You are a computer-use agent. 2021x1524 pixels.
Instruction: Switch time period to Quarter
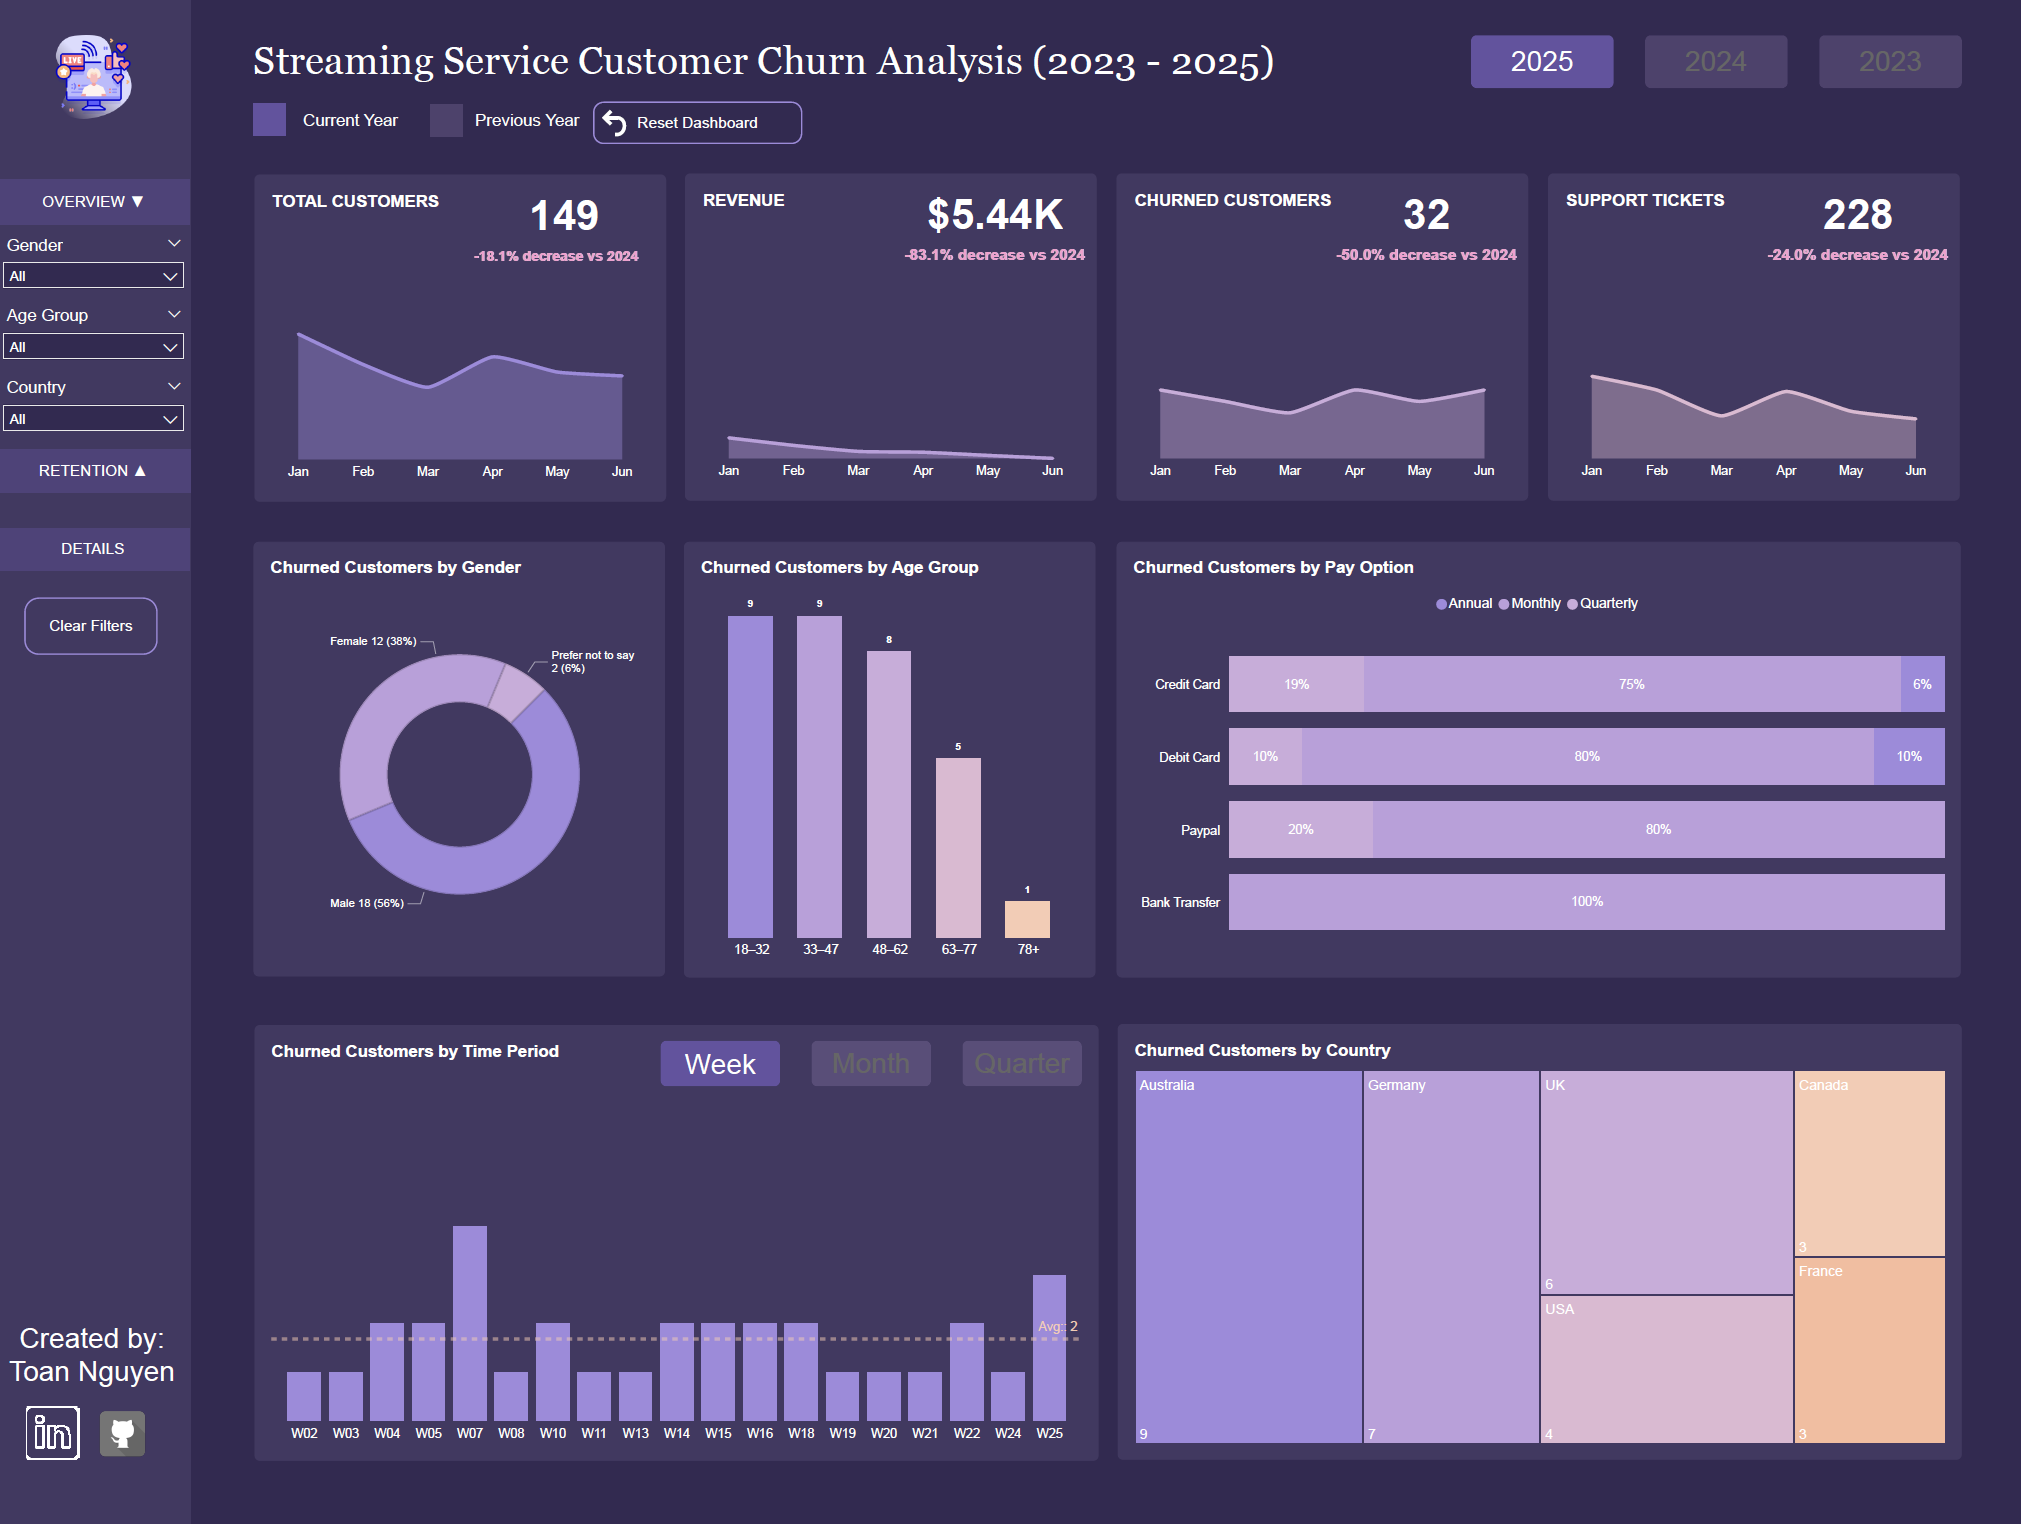coord(1021,1063)
